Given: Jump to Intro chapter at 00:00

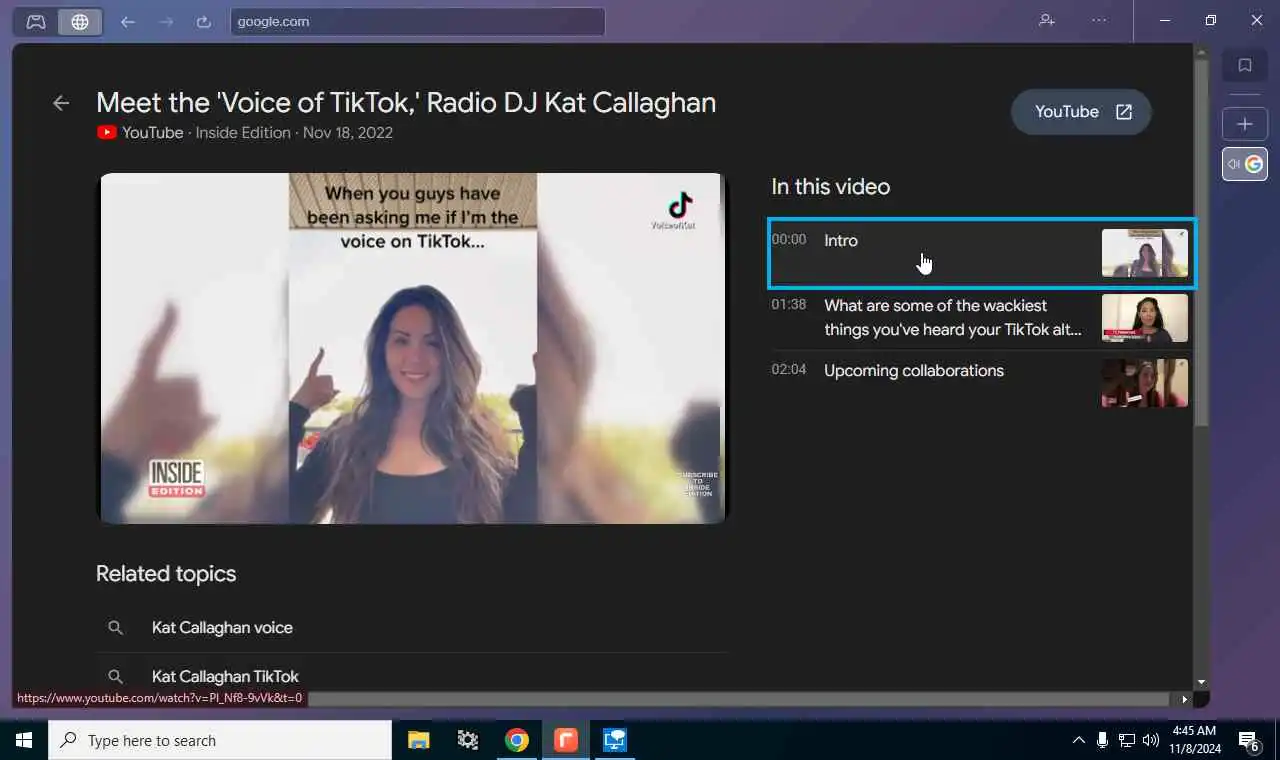Looking at the screenshot, I should 982,253.
